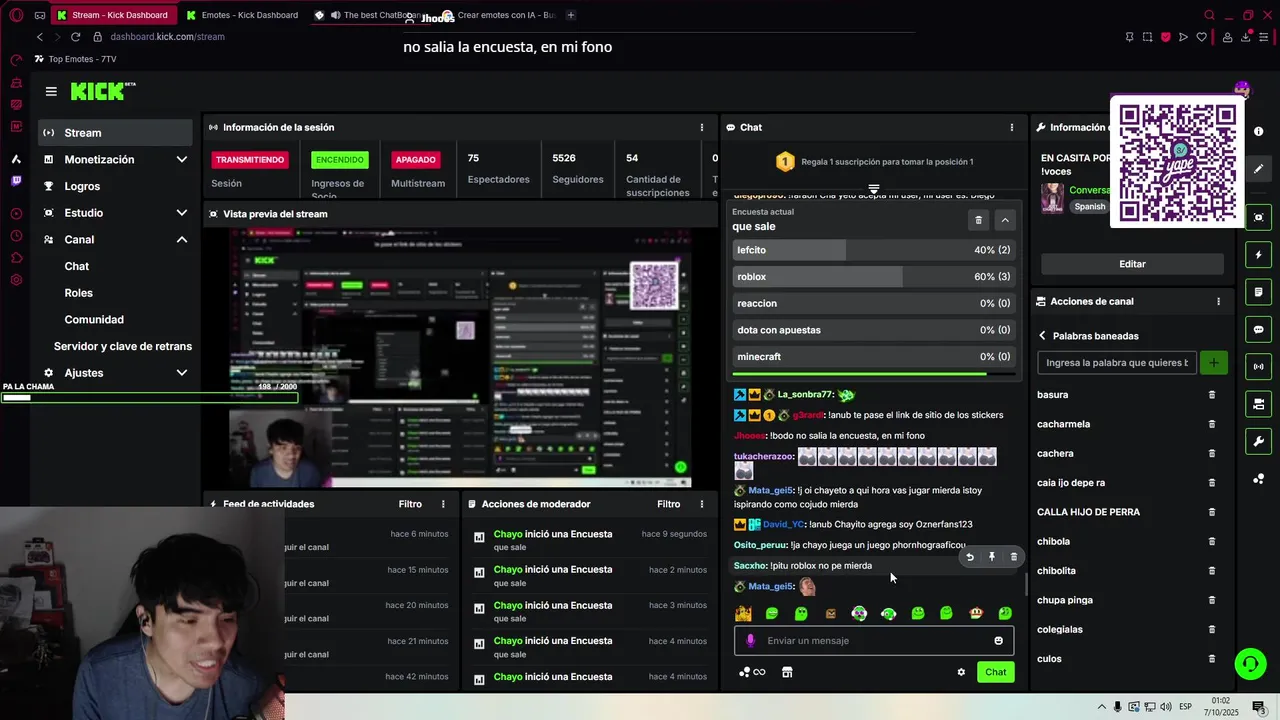Focus the Enviar un mensaje field

coord(874,641)
